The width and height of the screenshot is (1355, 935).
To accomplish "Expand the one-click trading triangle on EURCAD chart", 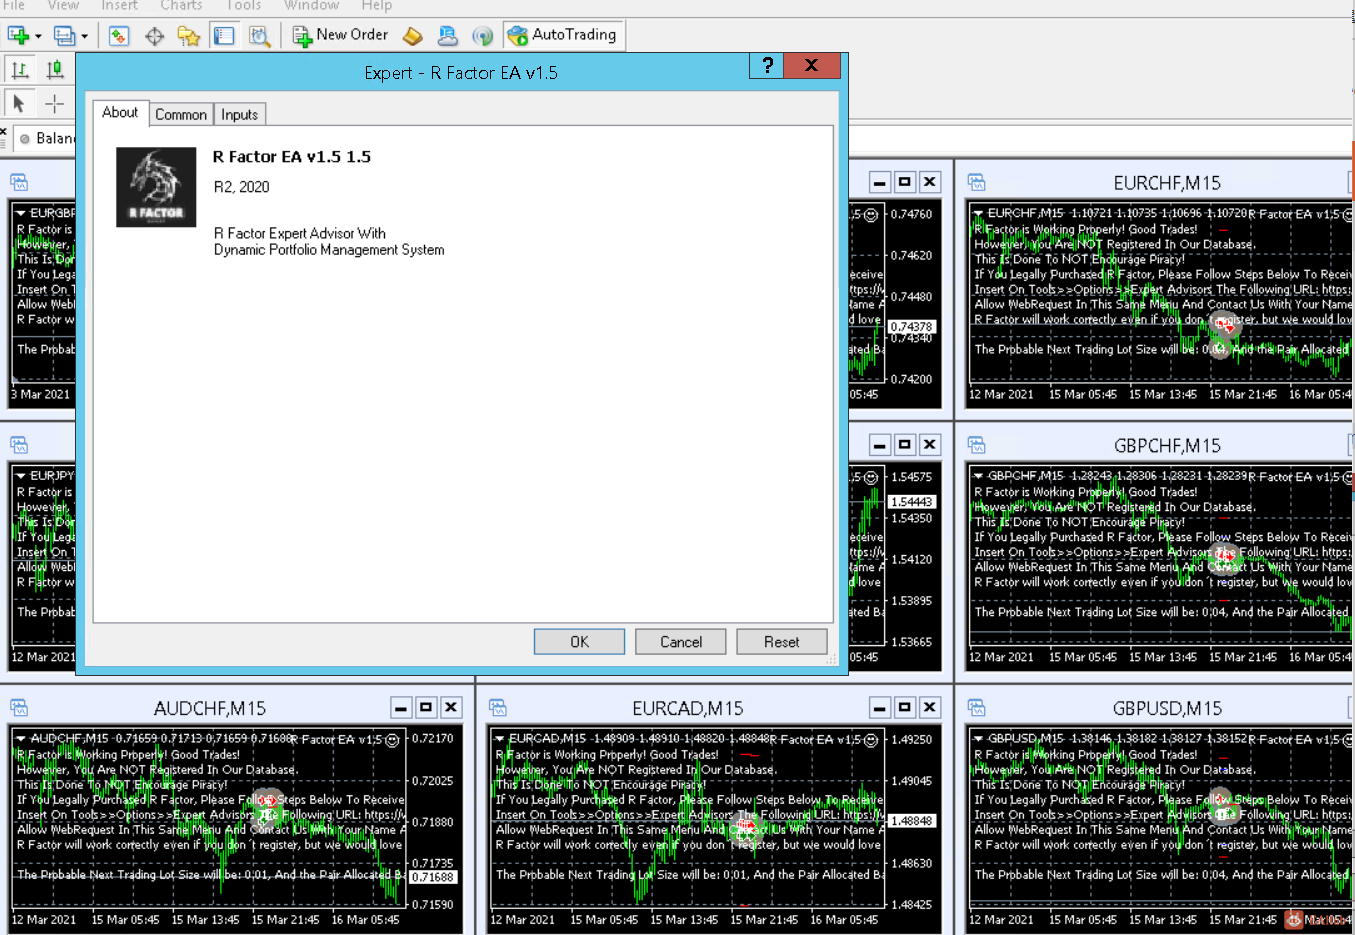I will [500, 738].
